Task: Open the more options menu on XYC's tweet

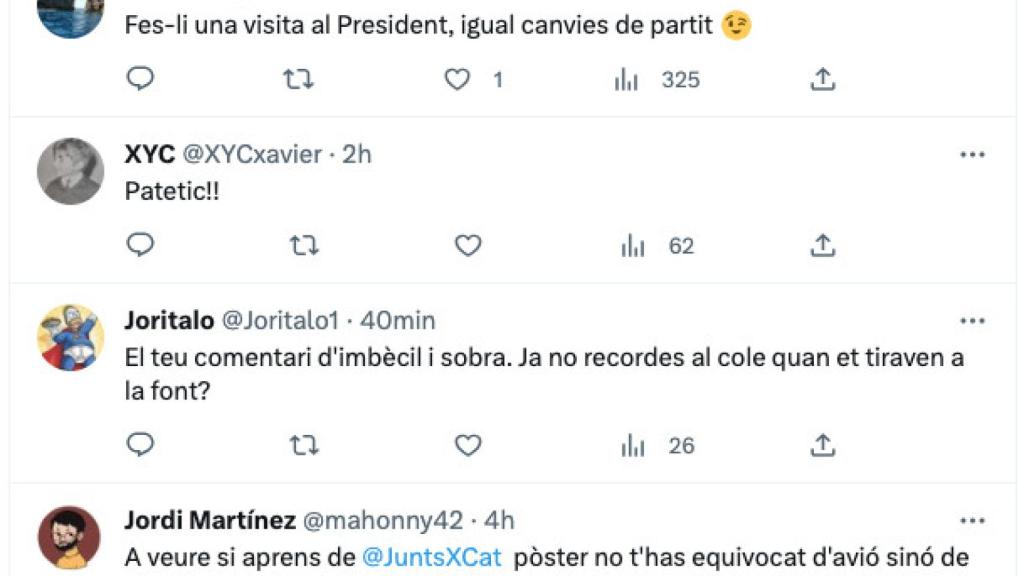Action: [971, 152]
